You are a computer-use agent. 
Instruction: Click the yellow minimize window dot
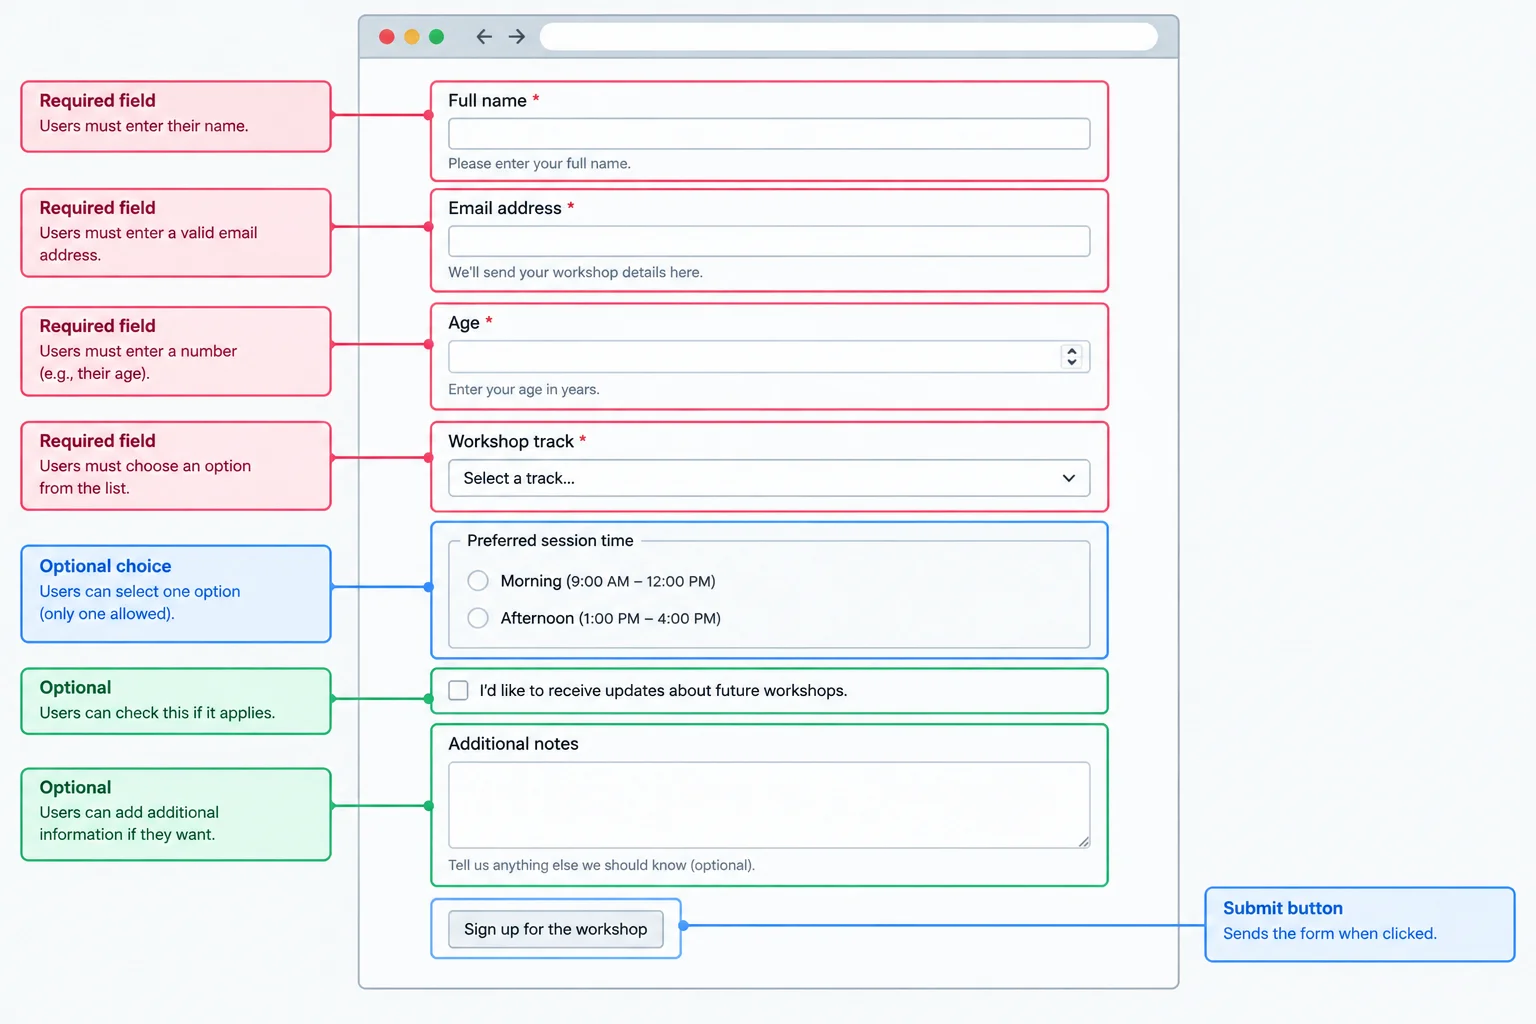click(x=412, y=37)
